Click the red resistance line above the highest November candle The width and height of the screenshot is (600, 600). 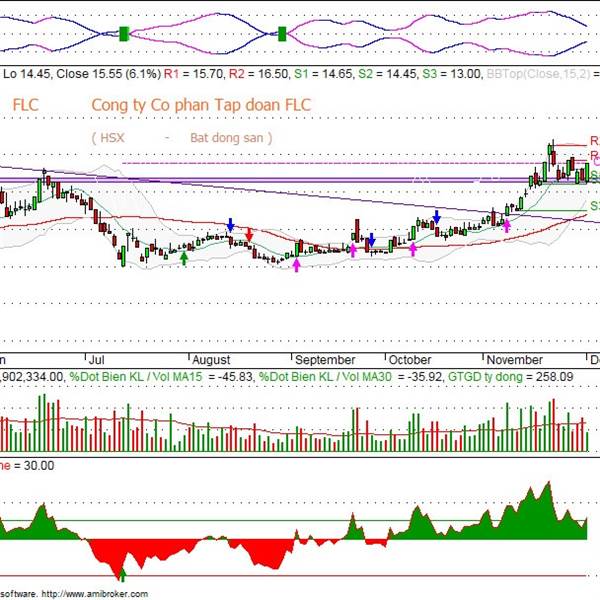click(571, 145)
